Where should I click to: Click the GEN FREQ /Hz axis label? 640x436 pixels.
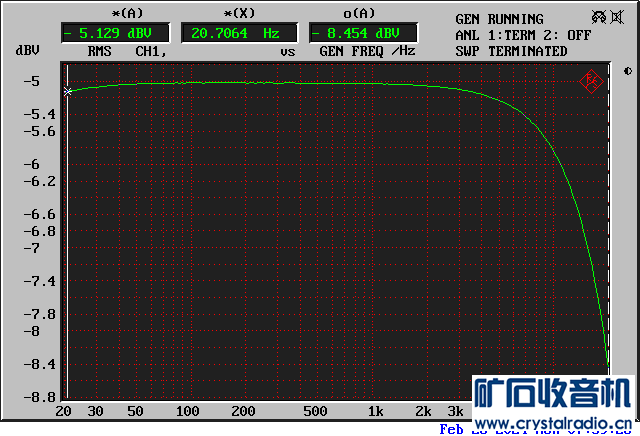pos(367,51)
